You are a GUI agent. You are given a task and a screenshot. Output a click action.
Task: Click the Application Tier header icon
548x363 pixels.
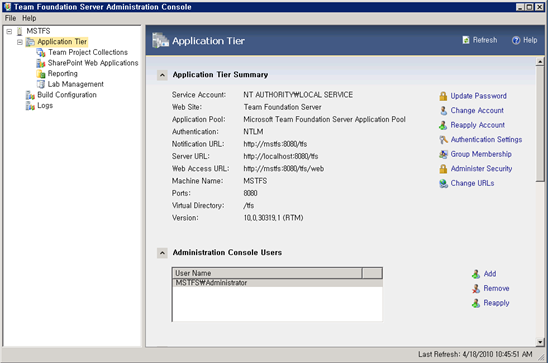[x=160, y=41]
